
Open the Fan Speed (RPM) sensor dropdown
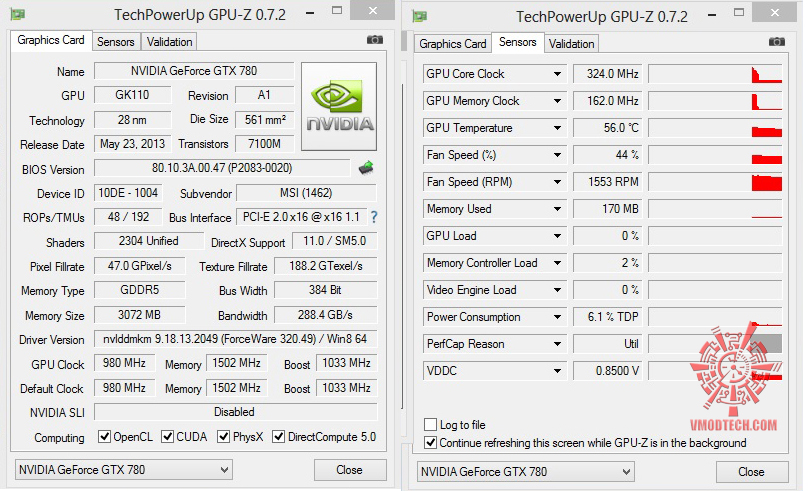click(x=557, y=182)
